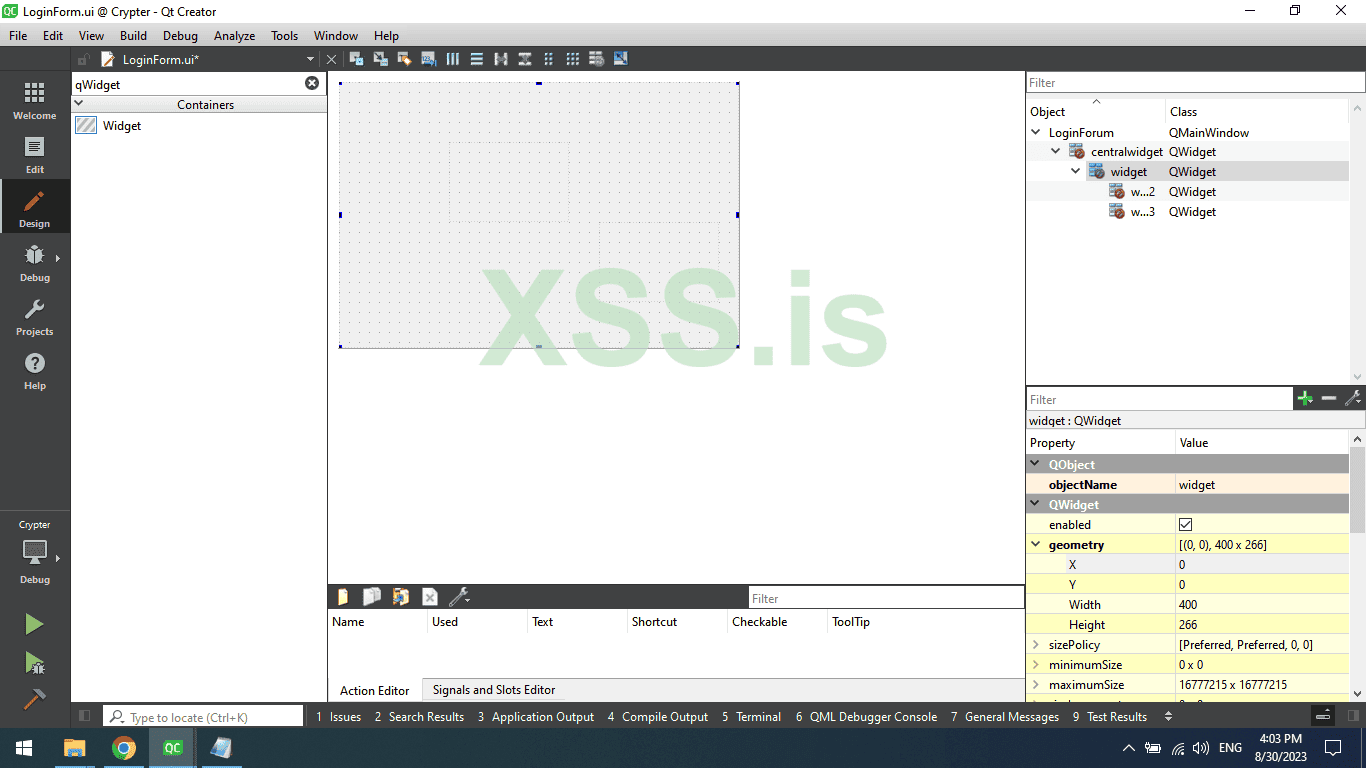Open the Tools menu

click(284, 35)
